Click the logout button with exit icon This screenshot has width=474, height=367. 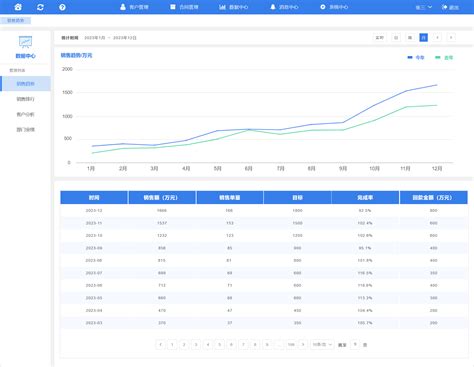(450, 7)
